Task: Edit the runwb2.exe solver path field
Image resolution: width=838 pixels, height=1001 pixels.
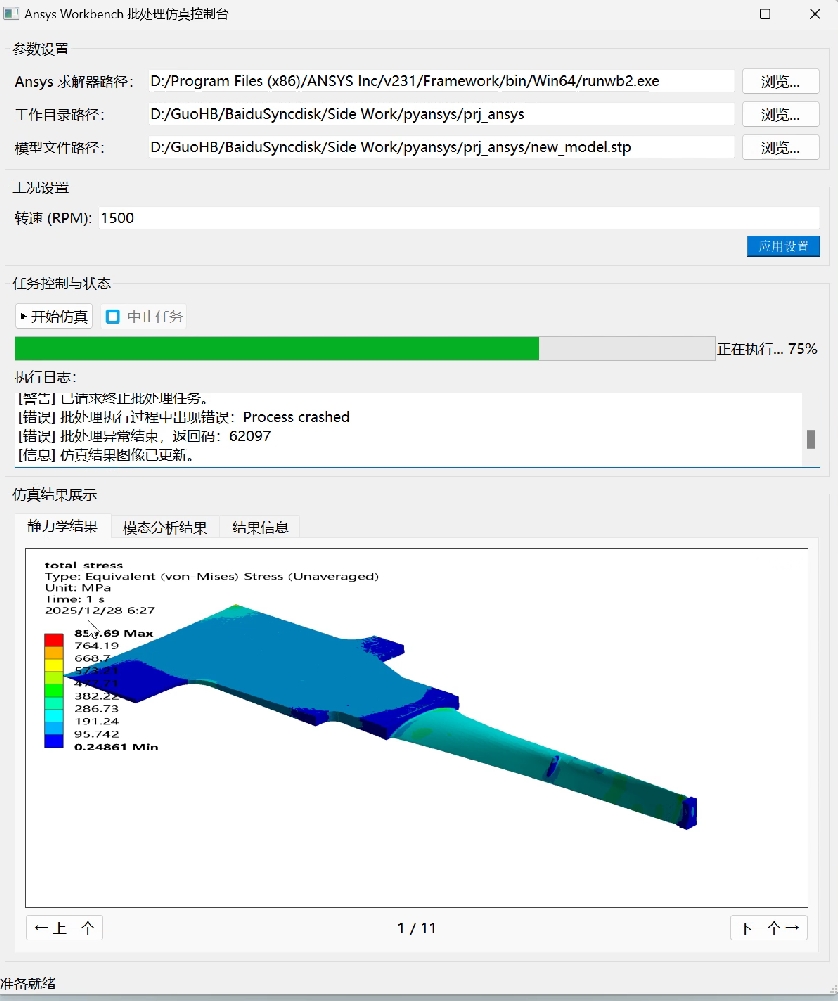Action: pos(441,81)
